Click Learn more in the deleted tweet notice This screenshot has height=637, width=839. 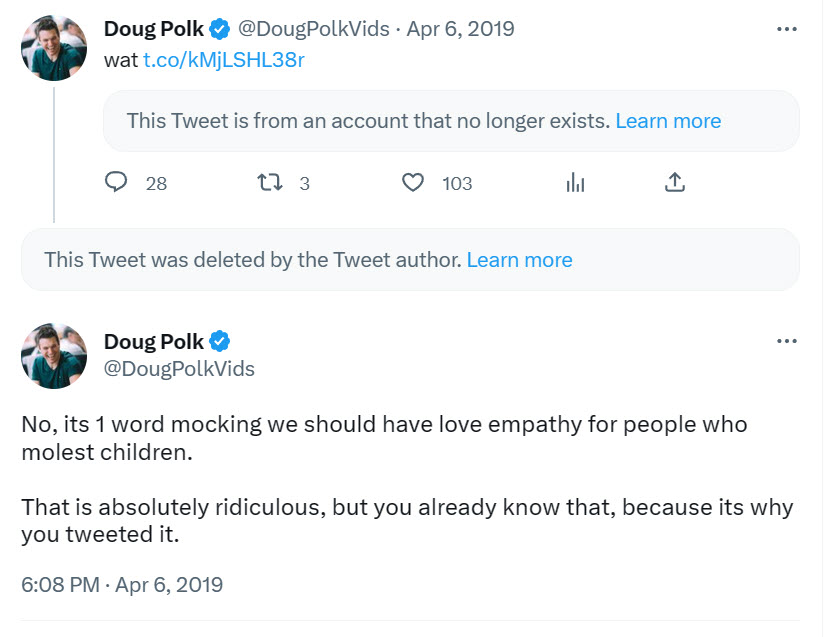[519, 260]
